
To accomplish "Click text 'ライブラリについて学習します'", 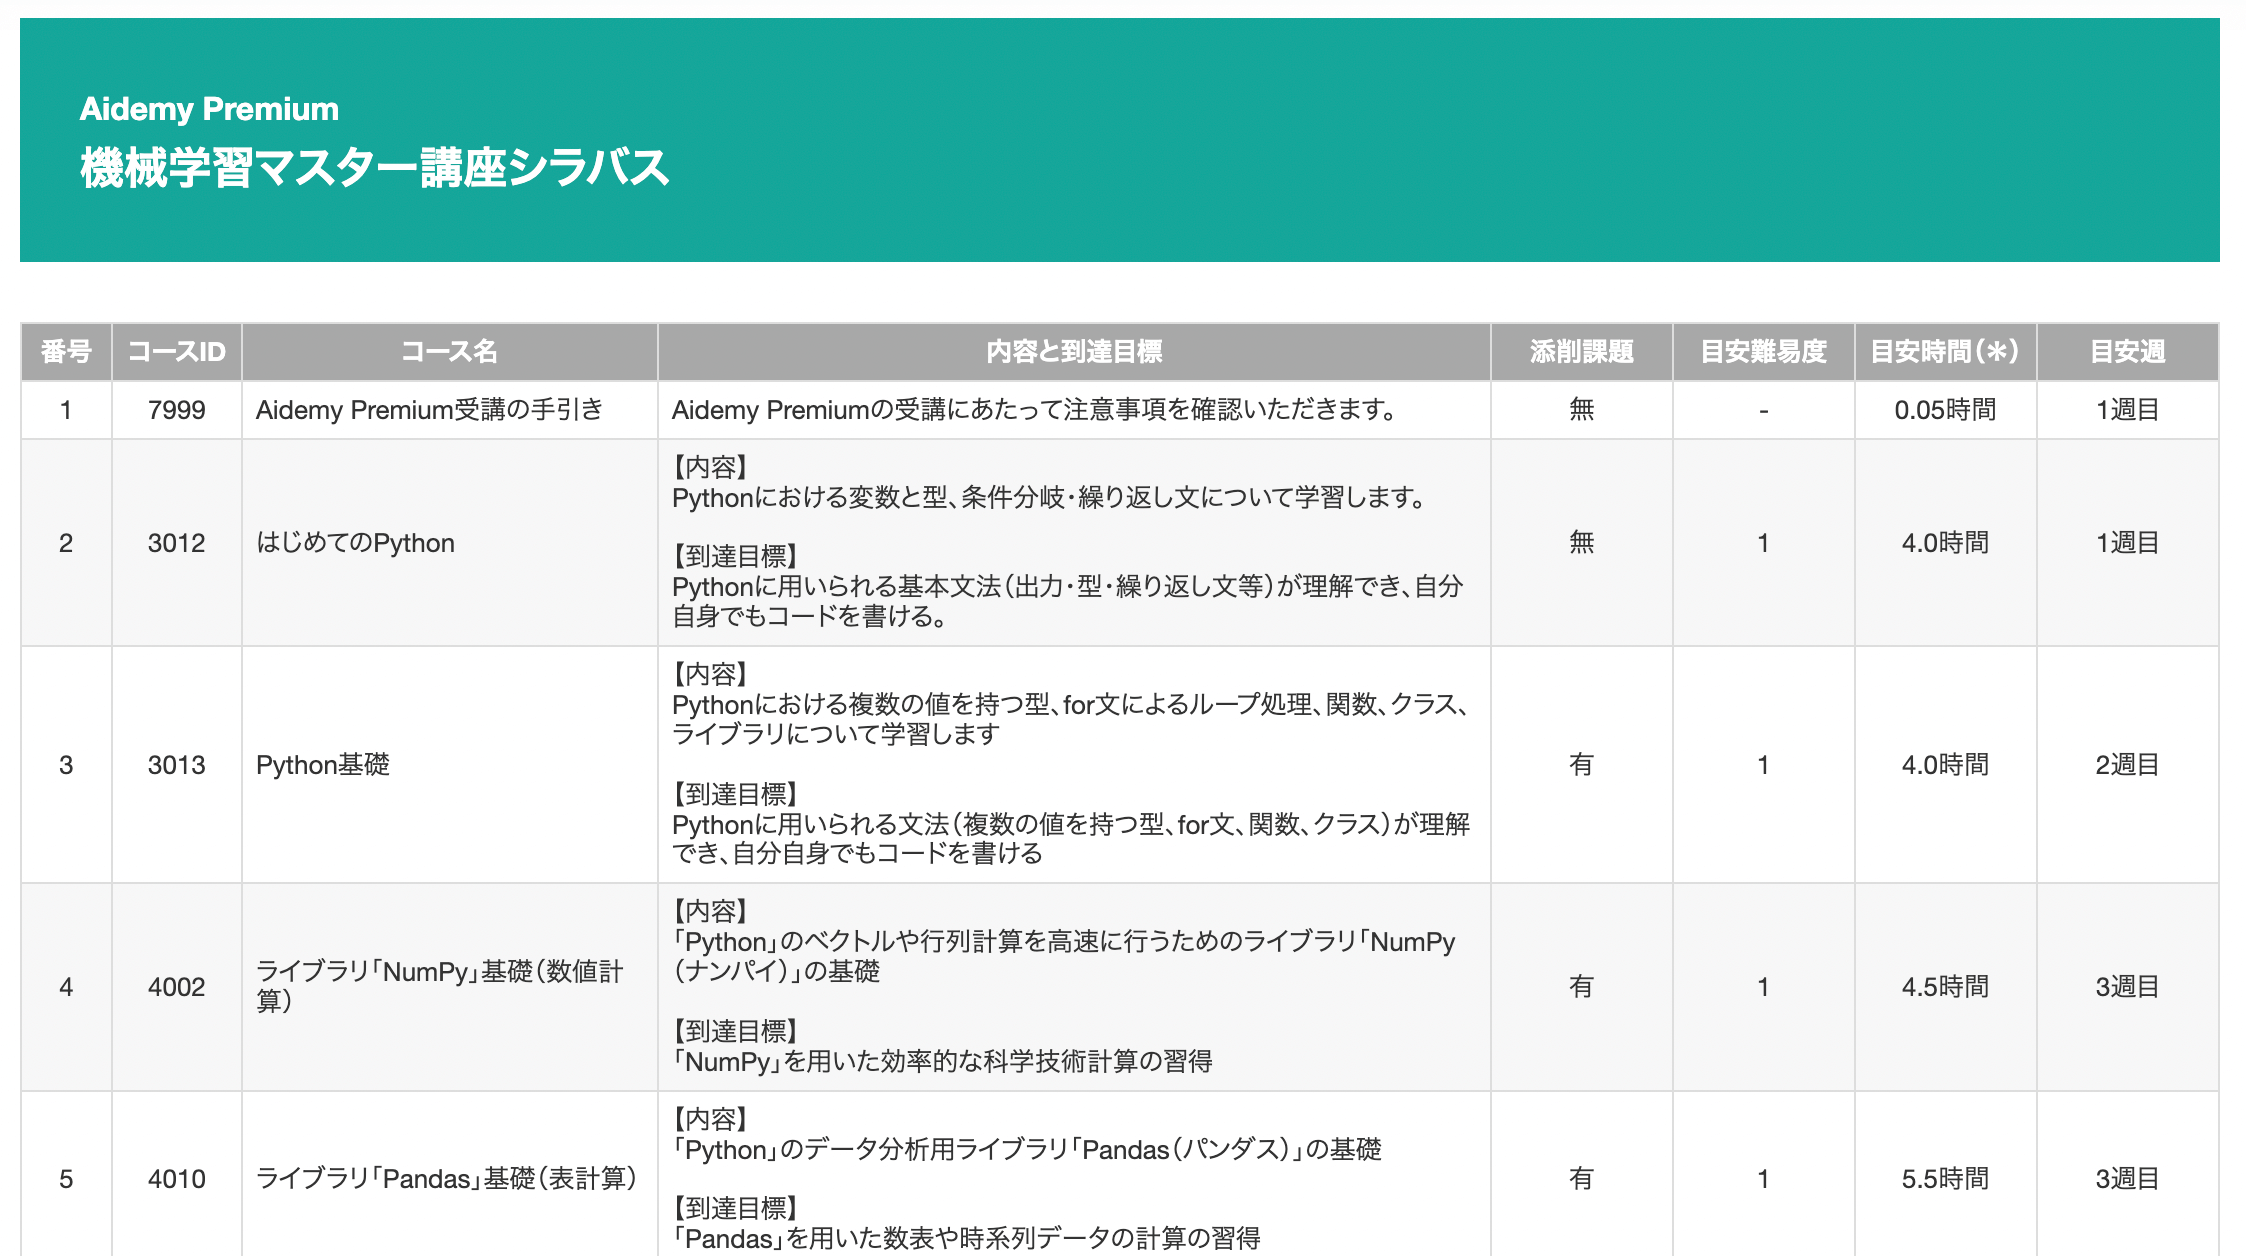I will pyautogui.click(x=836, y=735).
